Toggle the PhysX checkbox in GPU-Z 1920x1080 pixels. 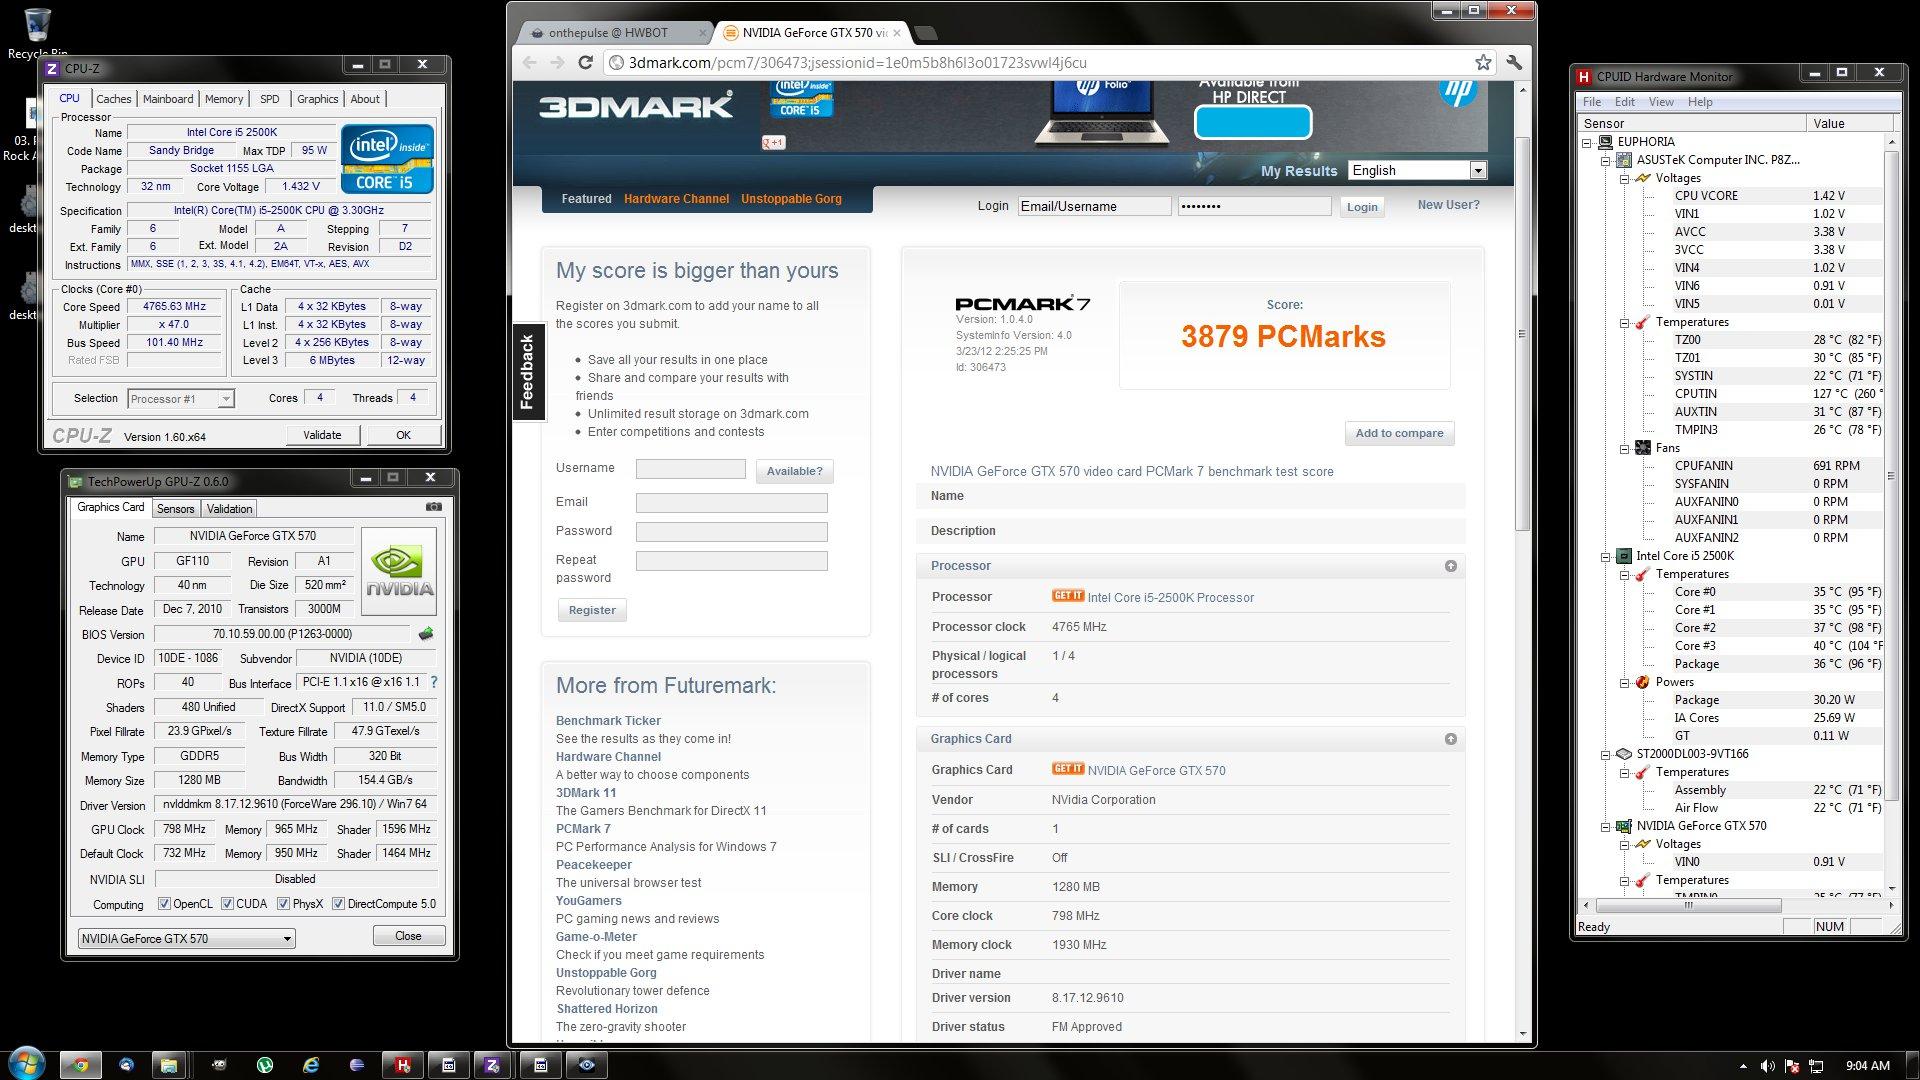click(284, 904)
